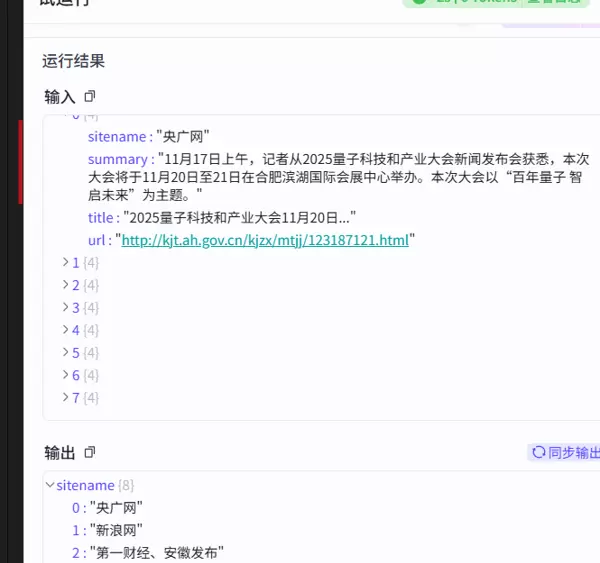This screenshot has width=600, height=563.
Task: Select output entry 1 "新浪网"
Action: (x=116, y=530)
